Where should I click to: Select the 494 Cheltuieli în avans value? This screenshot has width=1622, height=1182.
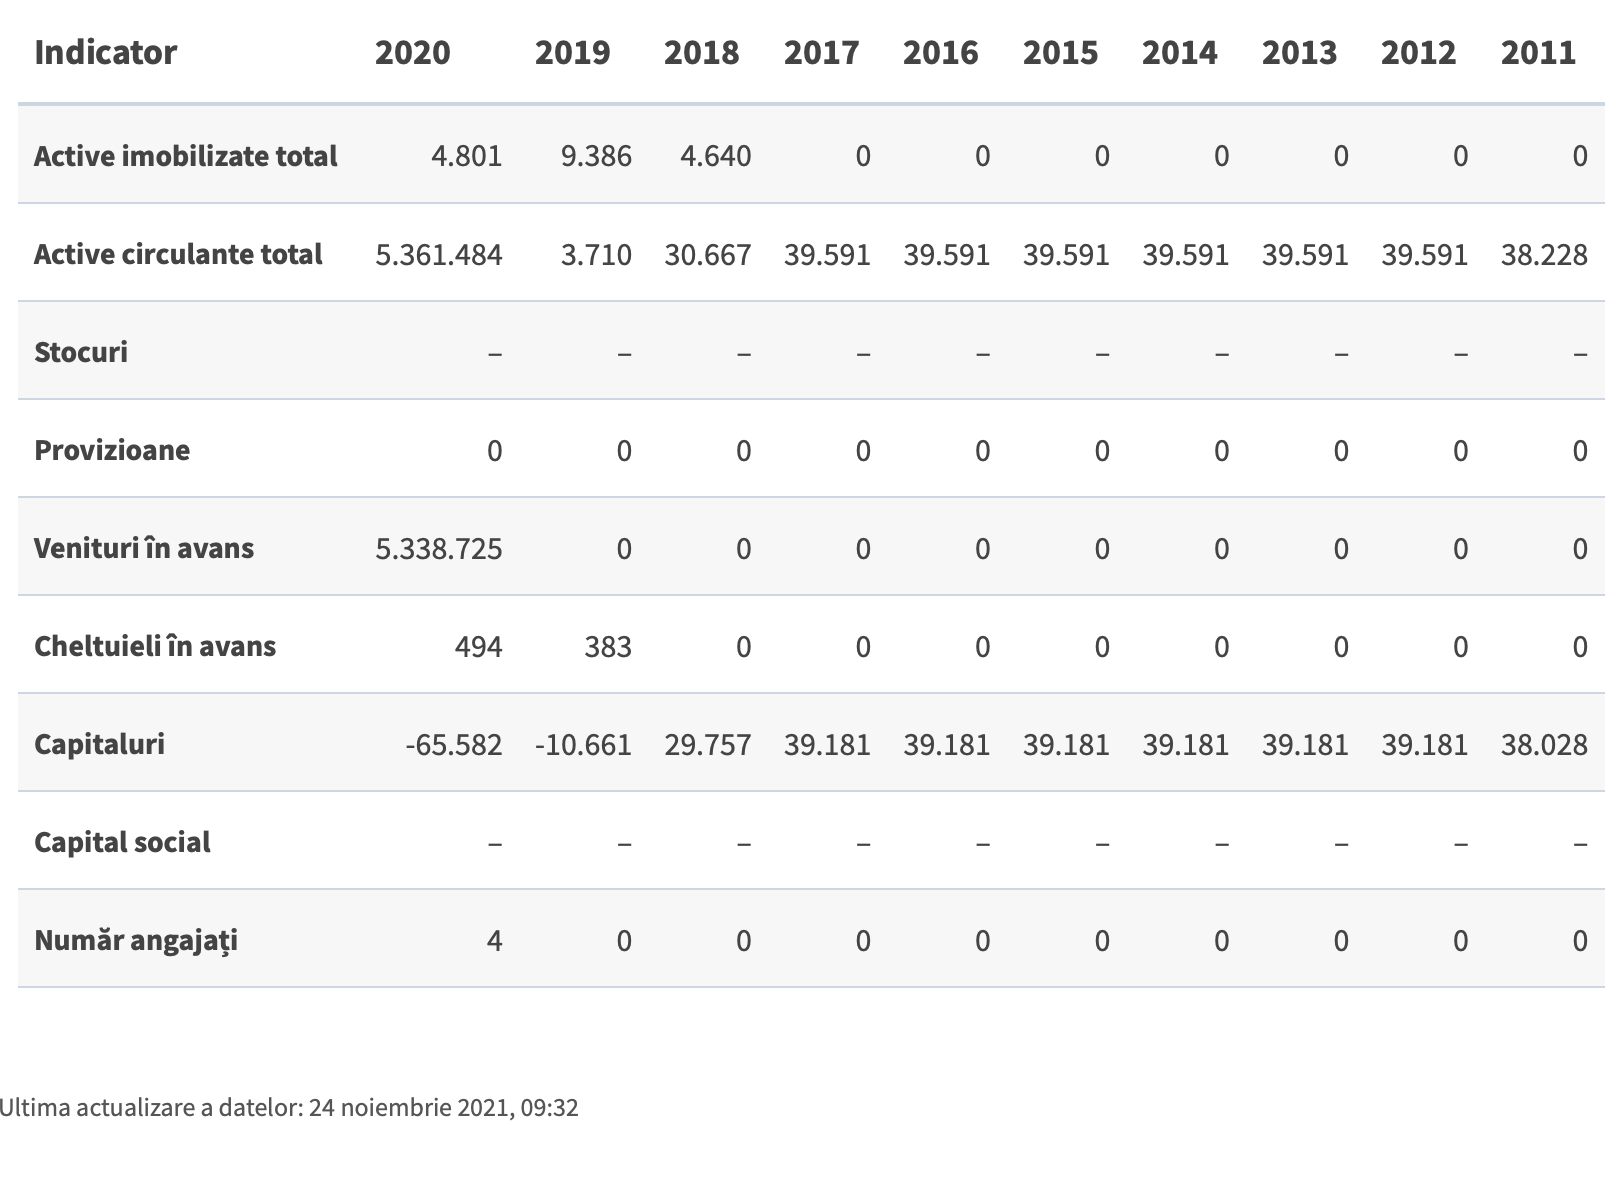point(478,647)
